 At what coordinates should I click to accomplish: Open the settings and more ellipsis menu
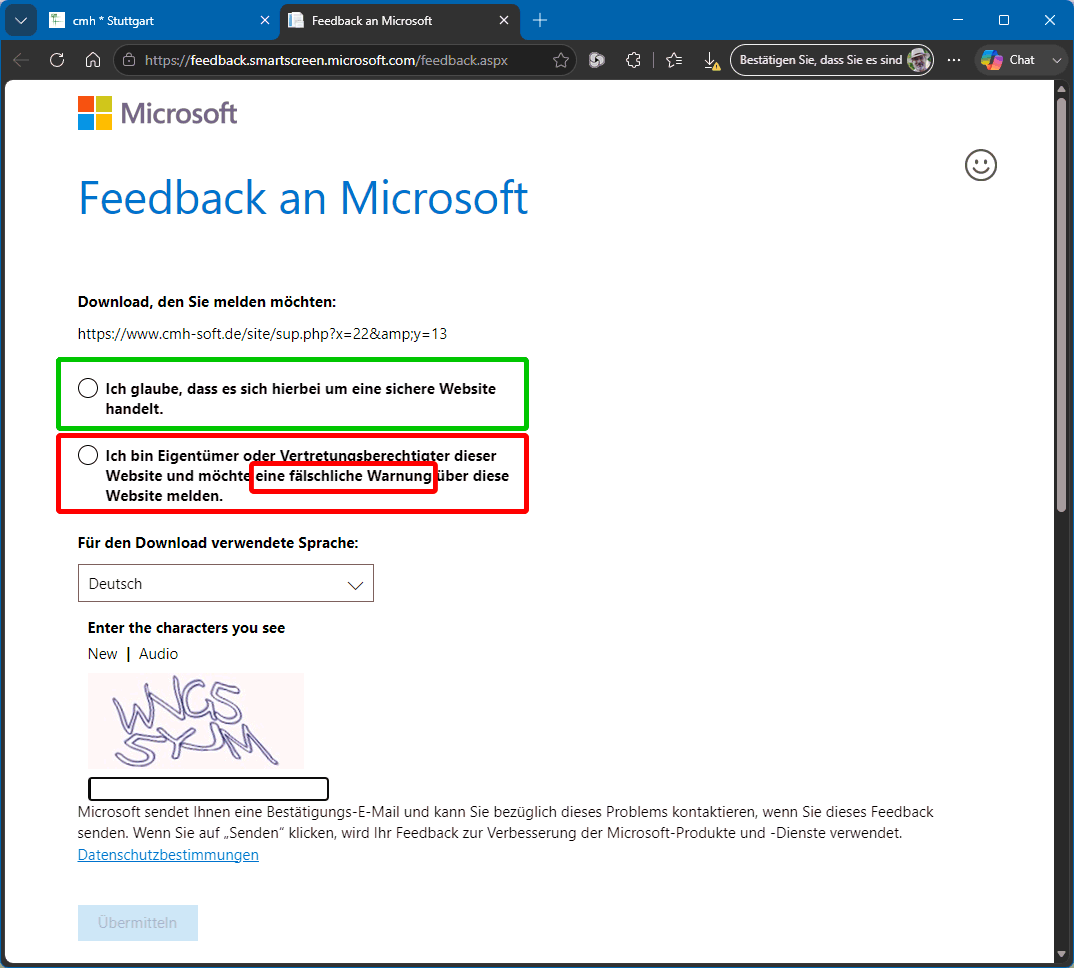click(953, 60)
